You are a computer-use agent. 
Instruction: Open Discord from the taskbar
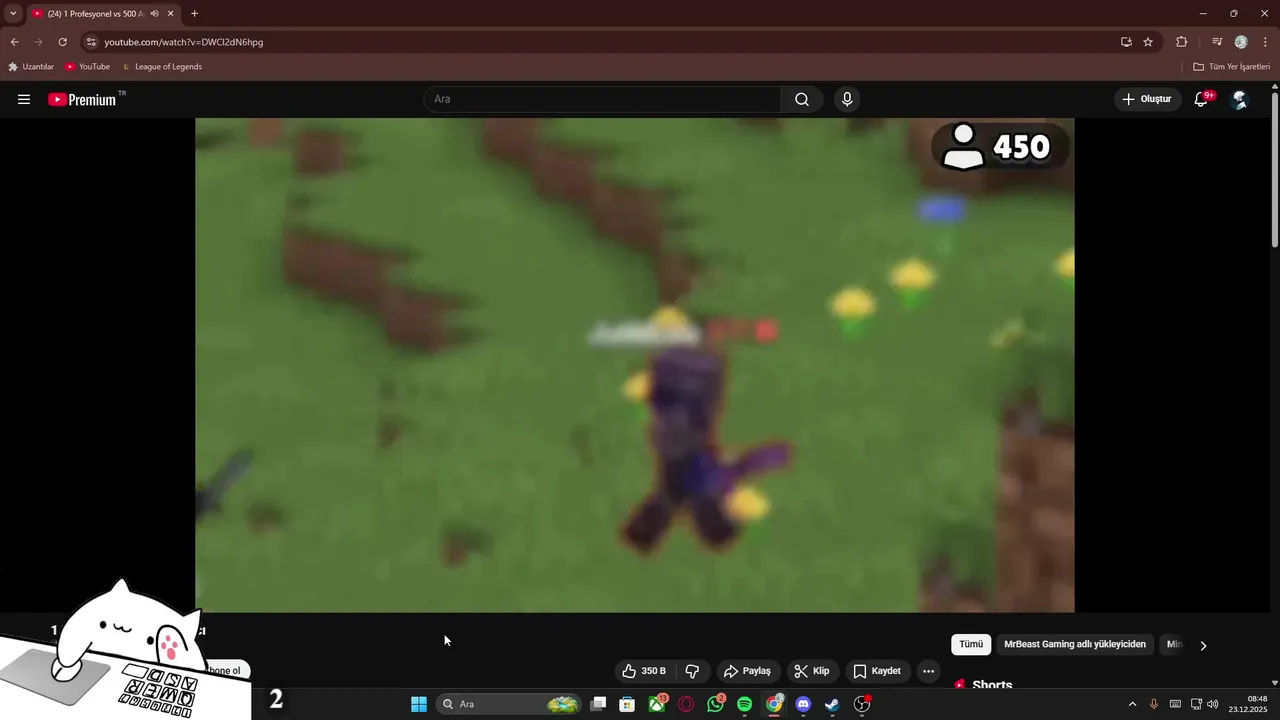pos(803,704)
